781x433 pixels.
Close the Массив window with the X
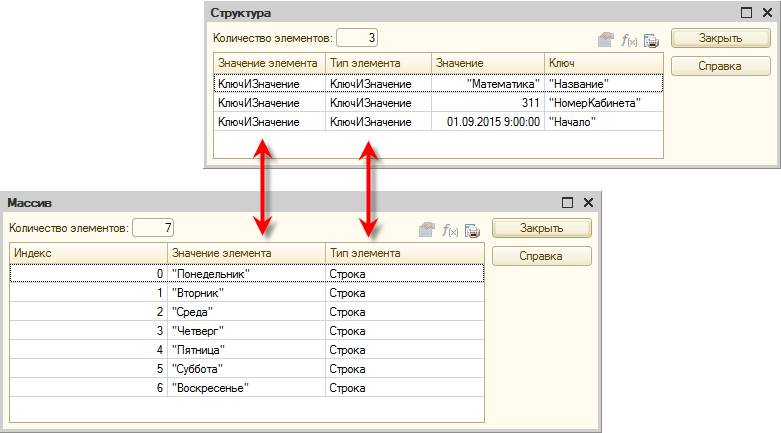click(x=588, y=202)
